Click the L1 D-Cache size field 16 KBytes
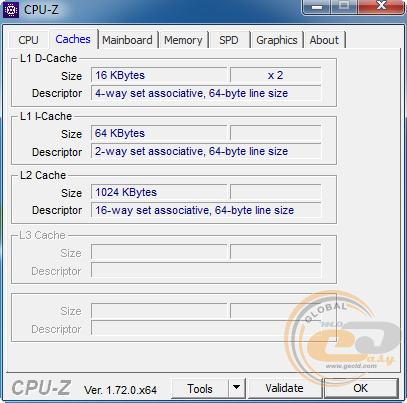The height and width of the screenshot is (403, 407). click(159, 75)
